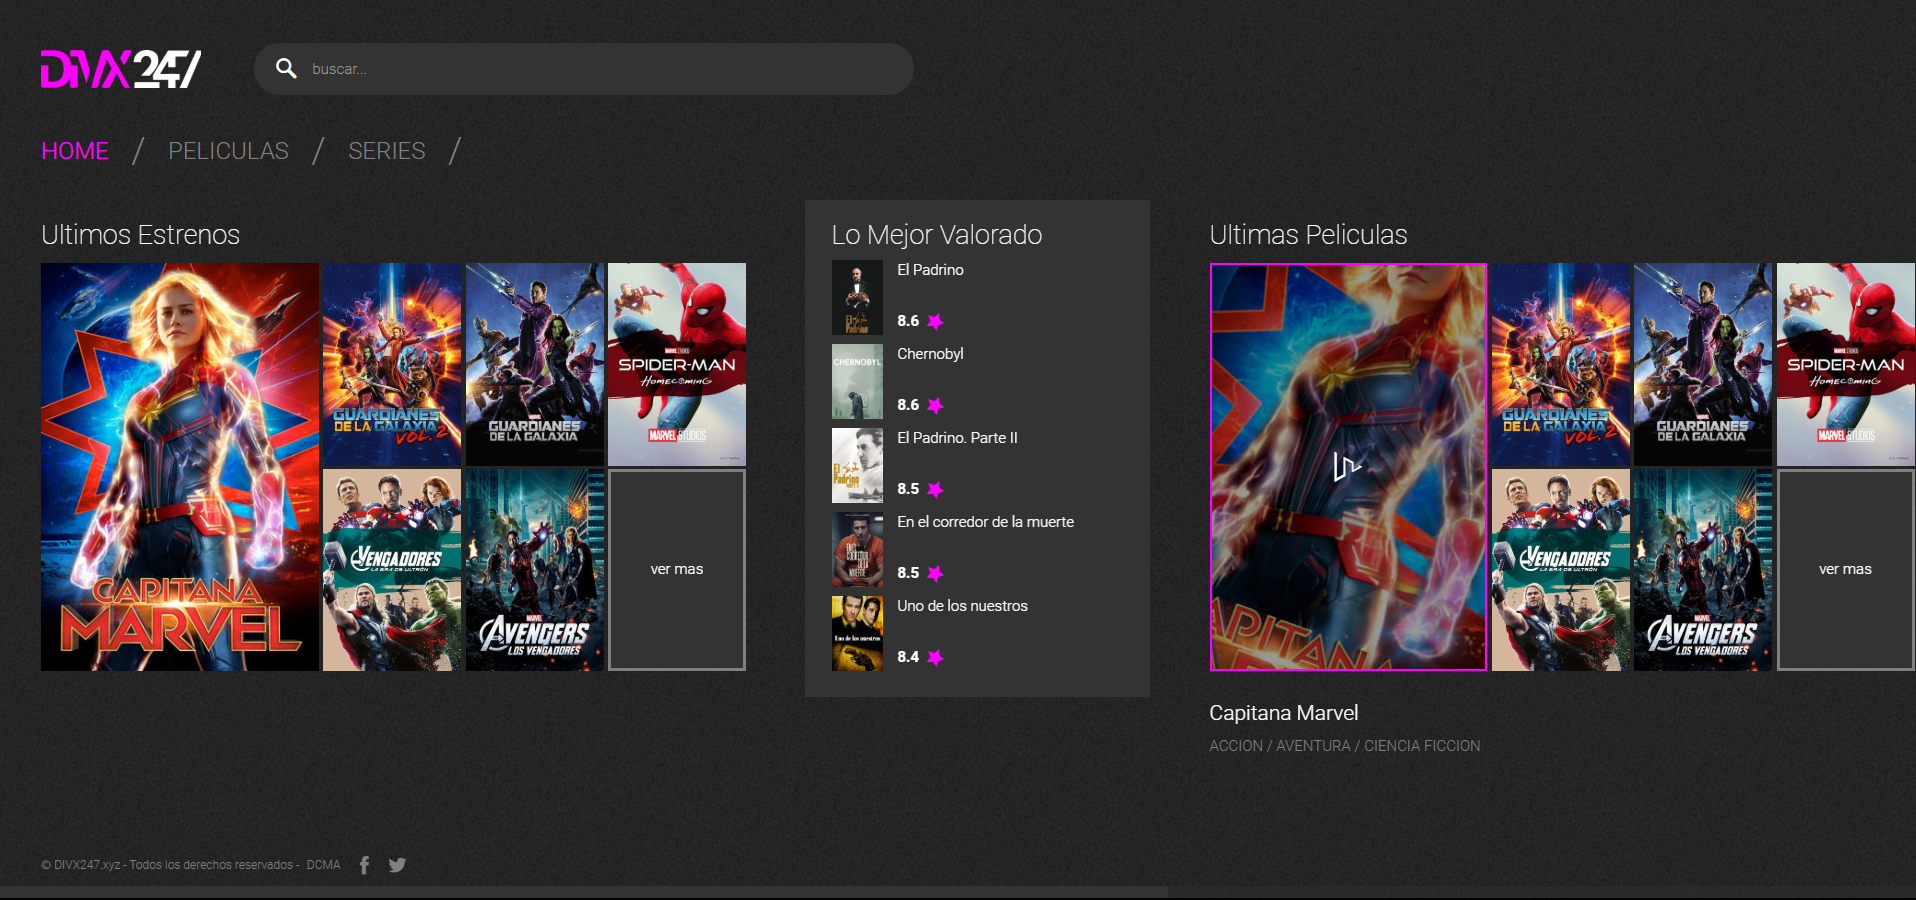Screen dimensions: 1916x900
Task: Open Vengadores Era de Ultron in Ultimos Estrenos
Action: [x=392, y=570]
